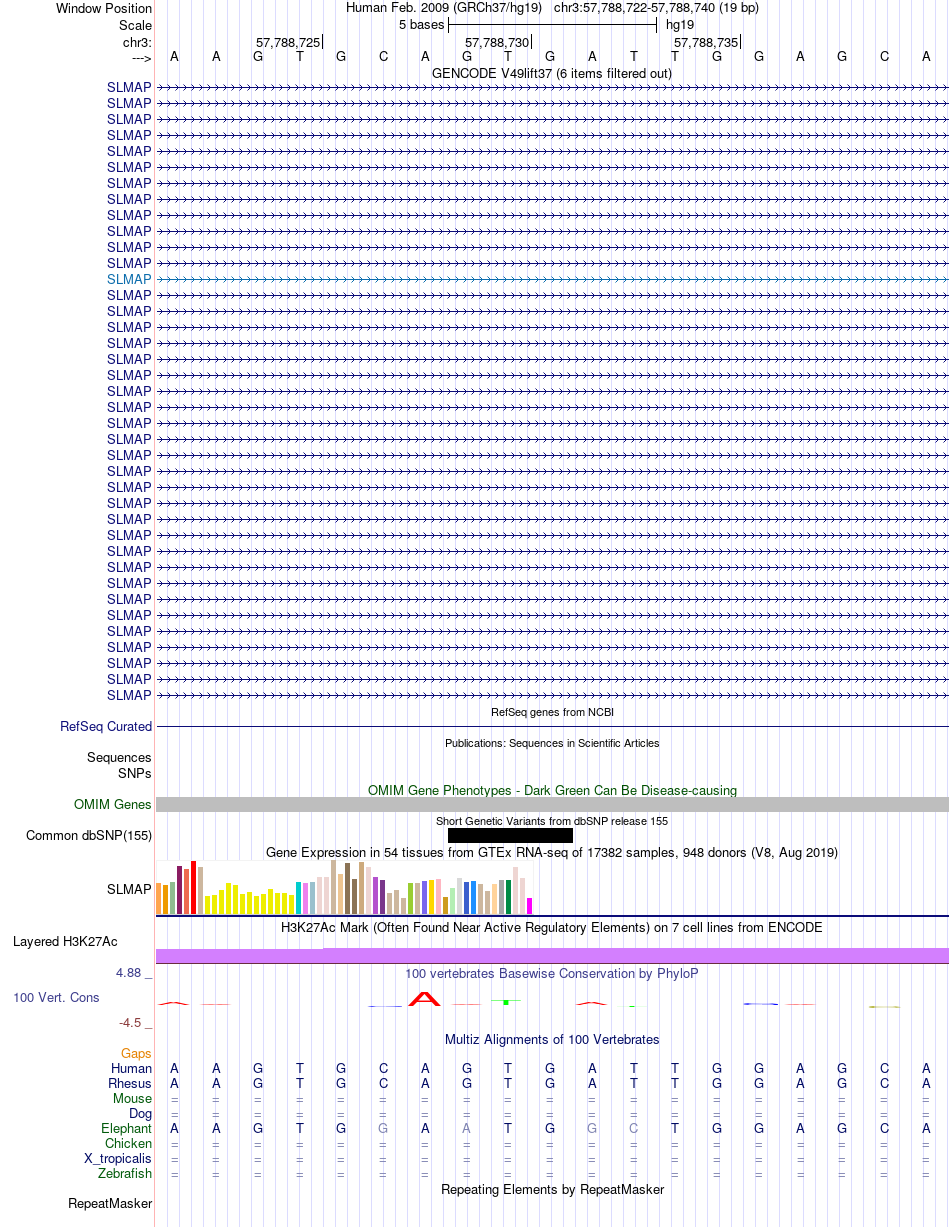Click the purple H3K27Ac signal bar

pos(552,956)
